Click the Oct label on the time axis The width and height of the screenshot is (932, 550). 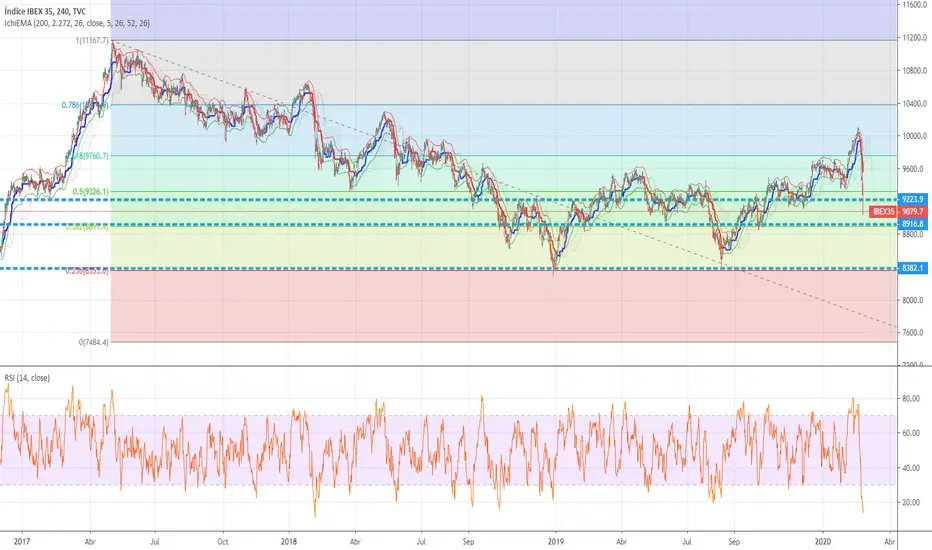pos(223,542)
